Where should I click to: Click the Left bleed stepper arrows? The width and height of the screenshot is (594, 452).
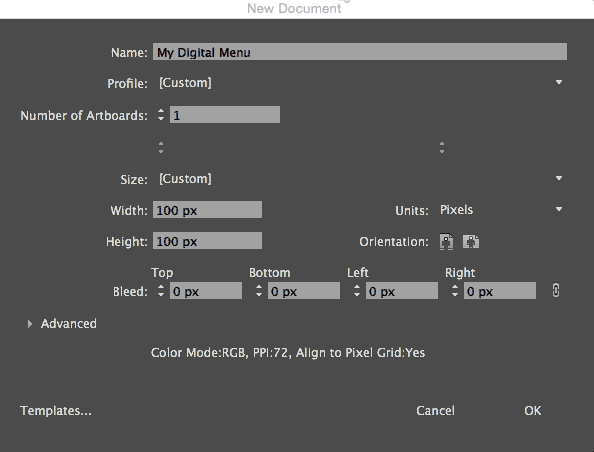pyautogui.click(x=357, y=291)
